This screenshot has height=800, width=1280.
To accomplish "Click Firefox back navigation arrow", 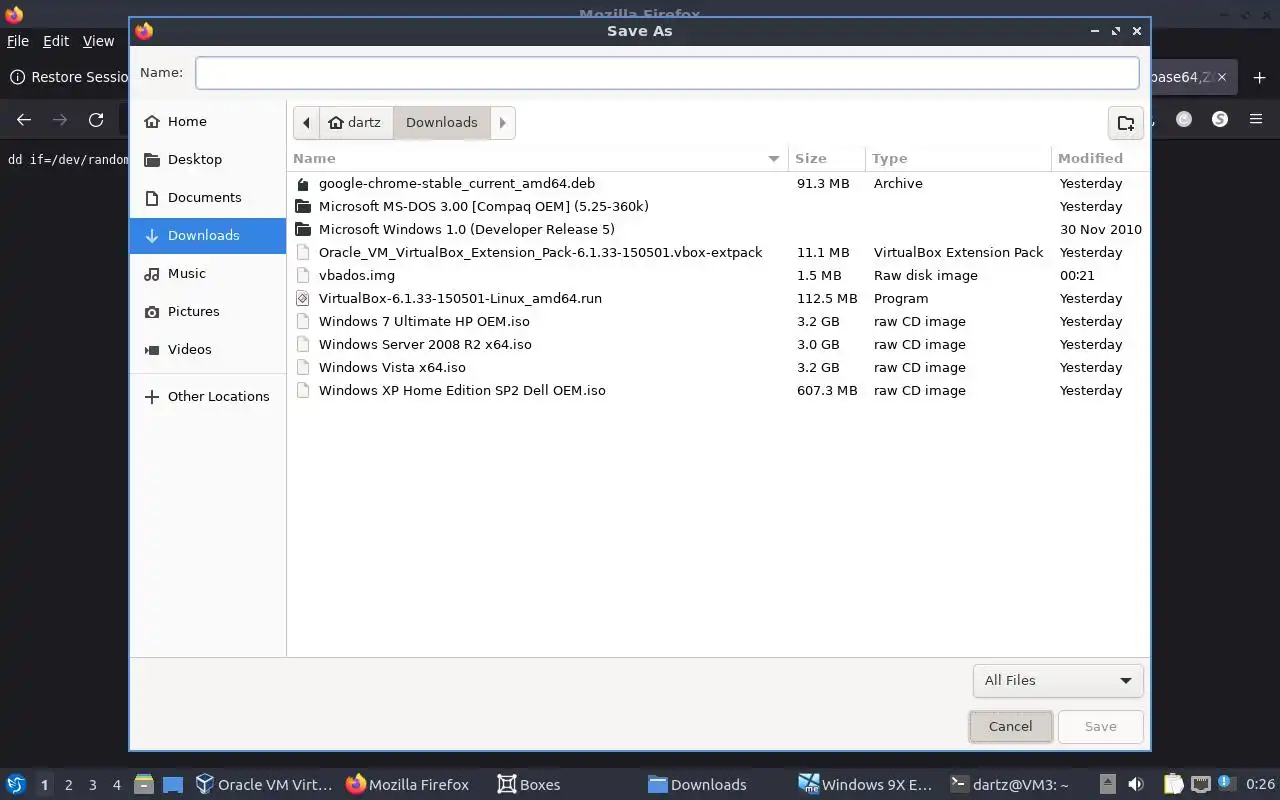I will [x=24, y=120].
